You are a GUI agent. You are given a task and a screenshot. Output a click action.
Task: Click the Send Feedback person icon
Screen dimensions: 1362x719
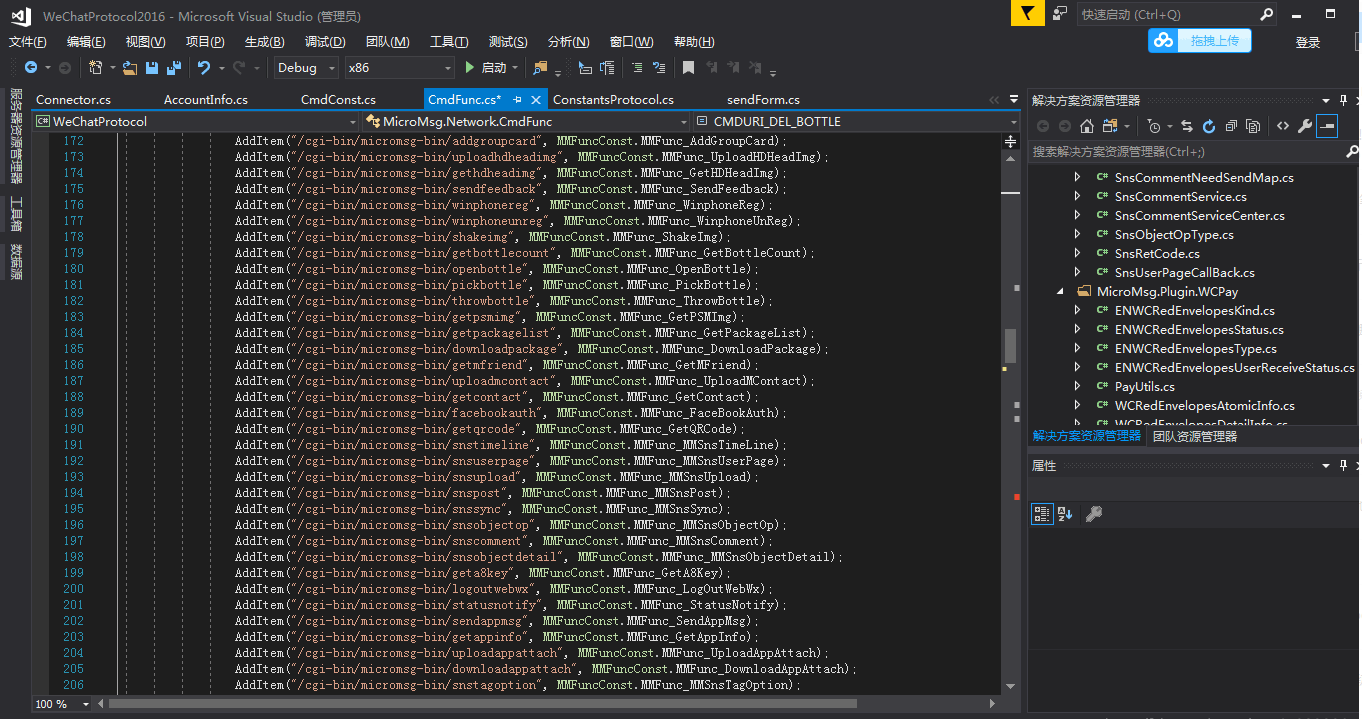[x=1060, y=13]
